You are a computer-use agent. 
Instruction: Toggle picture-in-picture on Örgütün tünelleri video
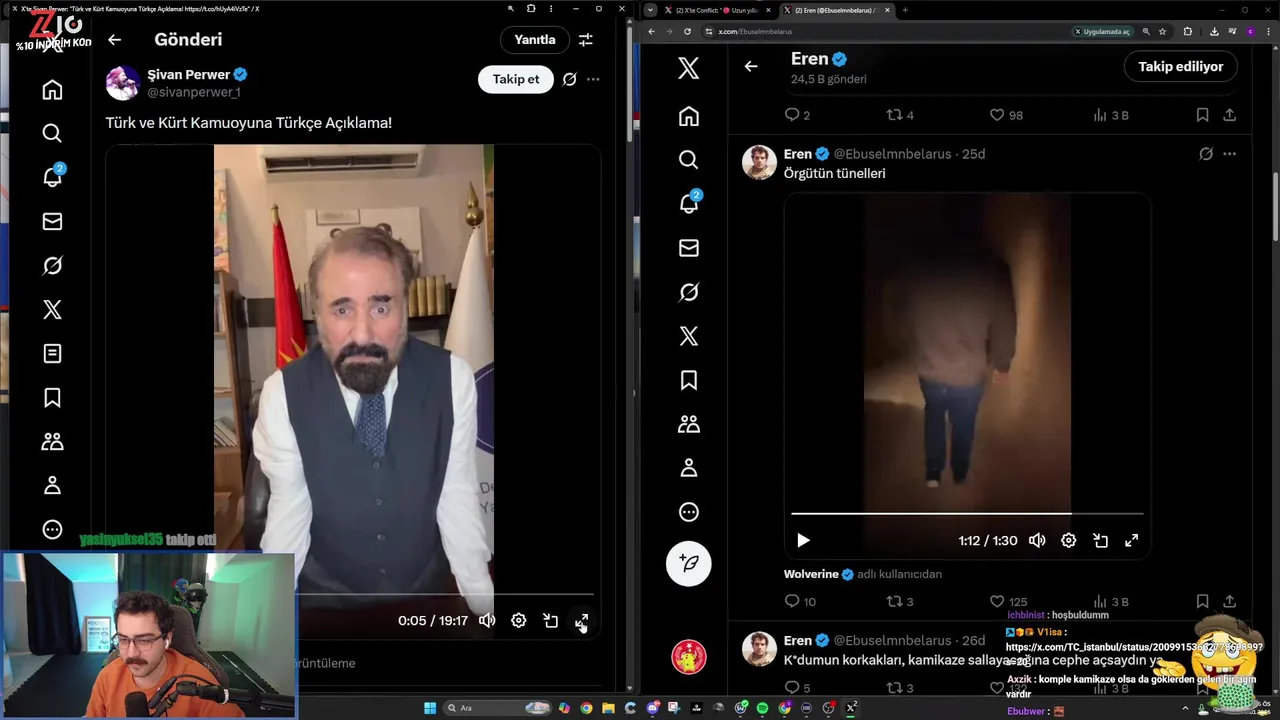(1100, 540)
